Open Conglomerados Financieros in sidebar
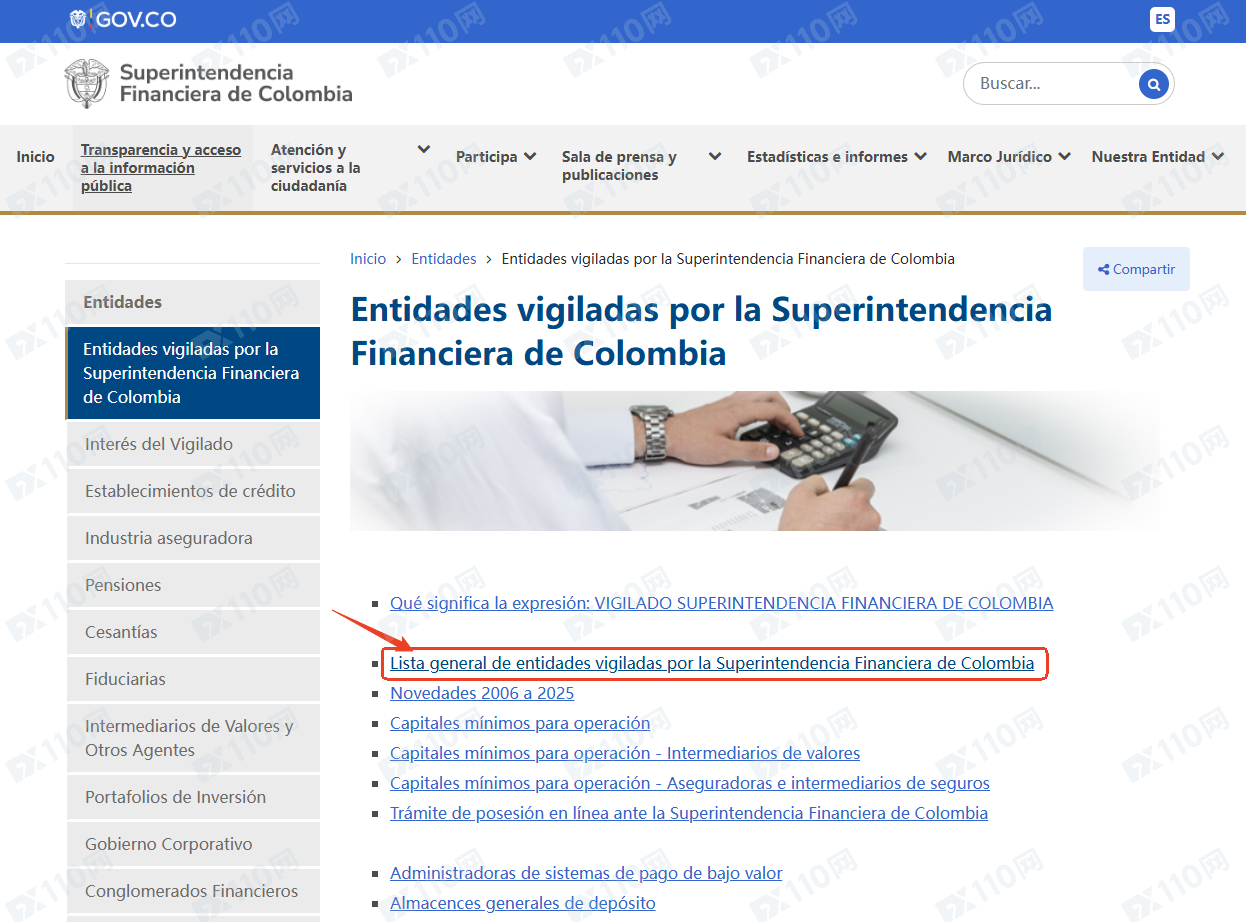Viewport: 1246px width, 922px height. pyautogui.click(x=193, y=891)
